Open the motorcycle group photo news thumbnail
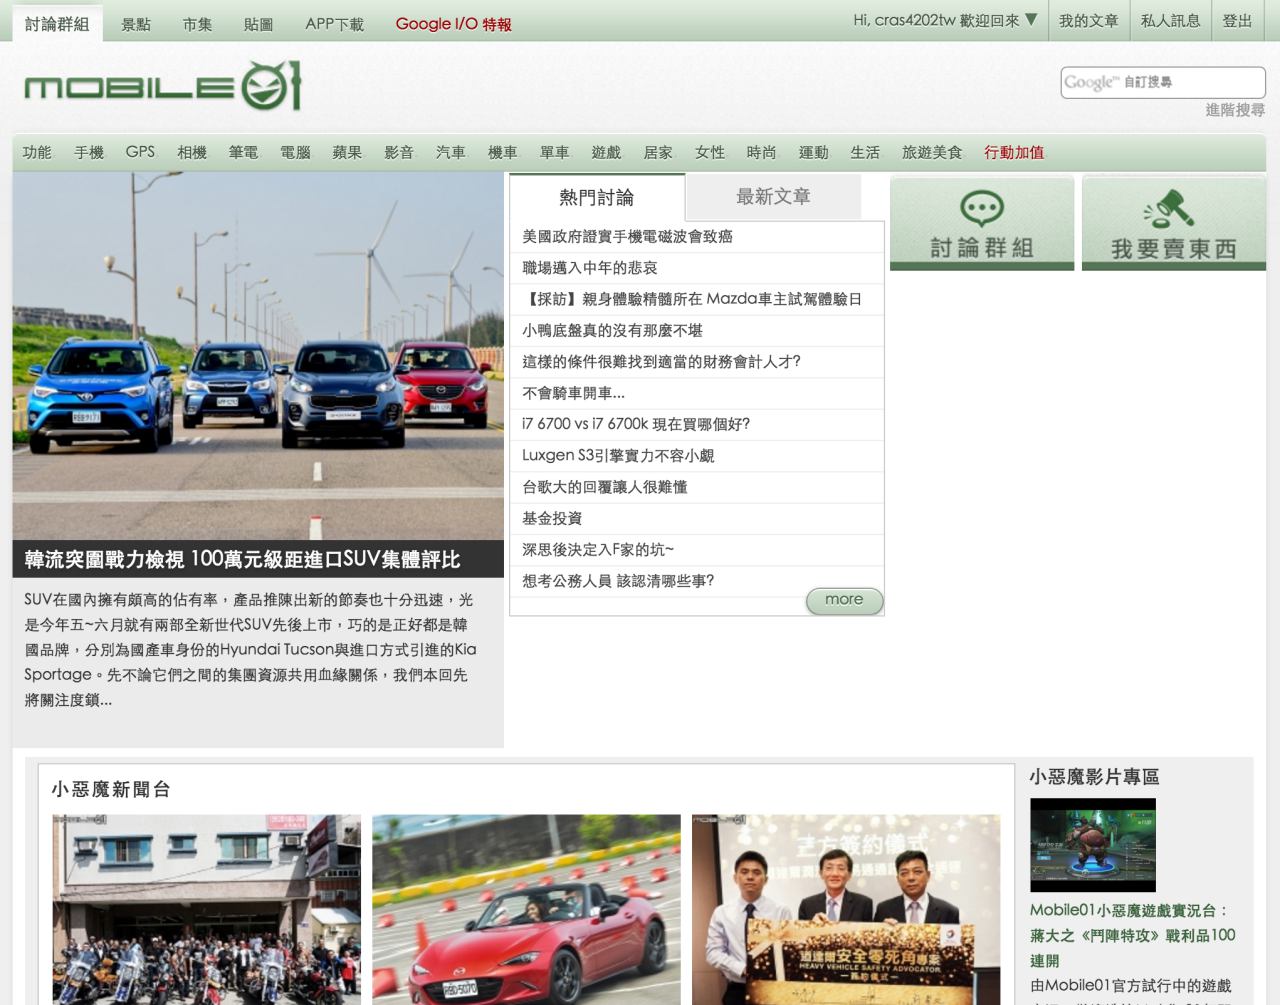 click(206, 908)
